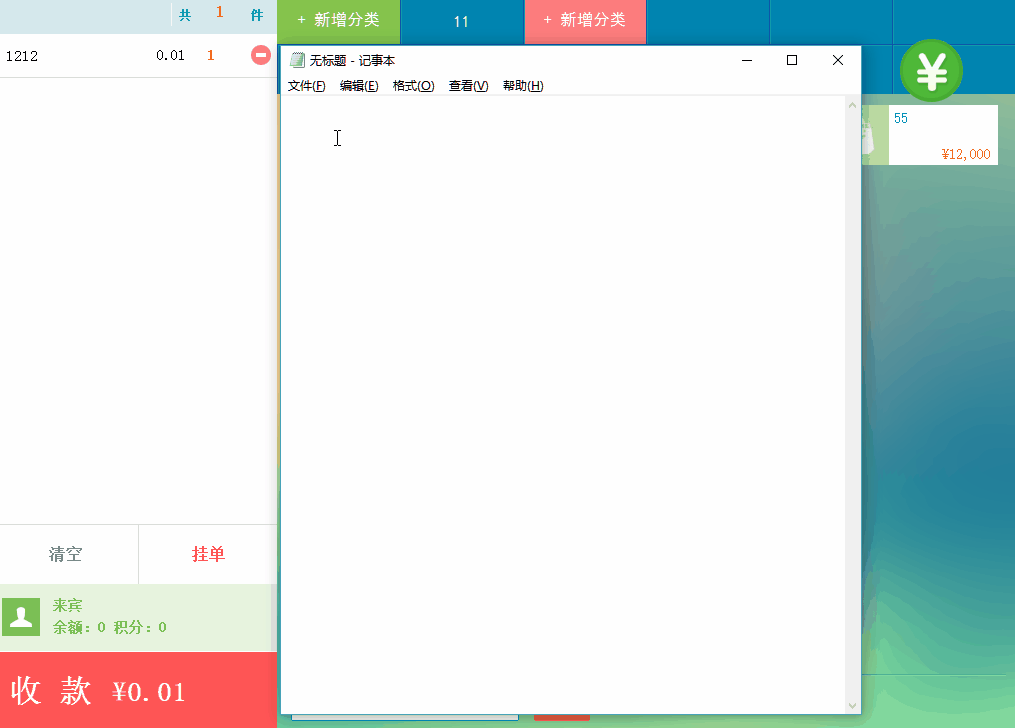Open the 格式(O) menu
This screenshot has height=728, width=1015.
(413, 85)
